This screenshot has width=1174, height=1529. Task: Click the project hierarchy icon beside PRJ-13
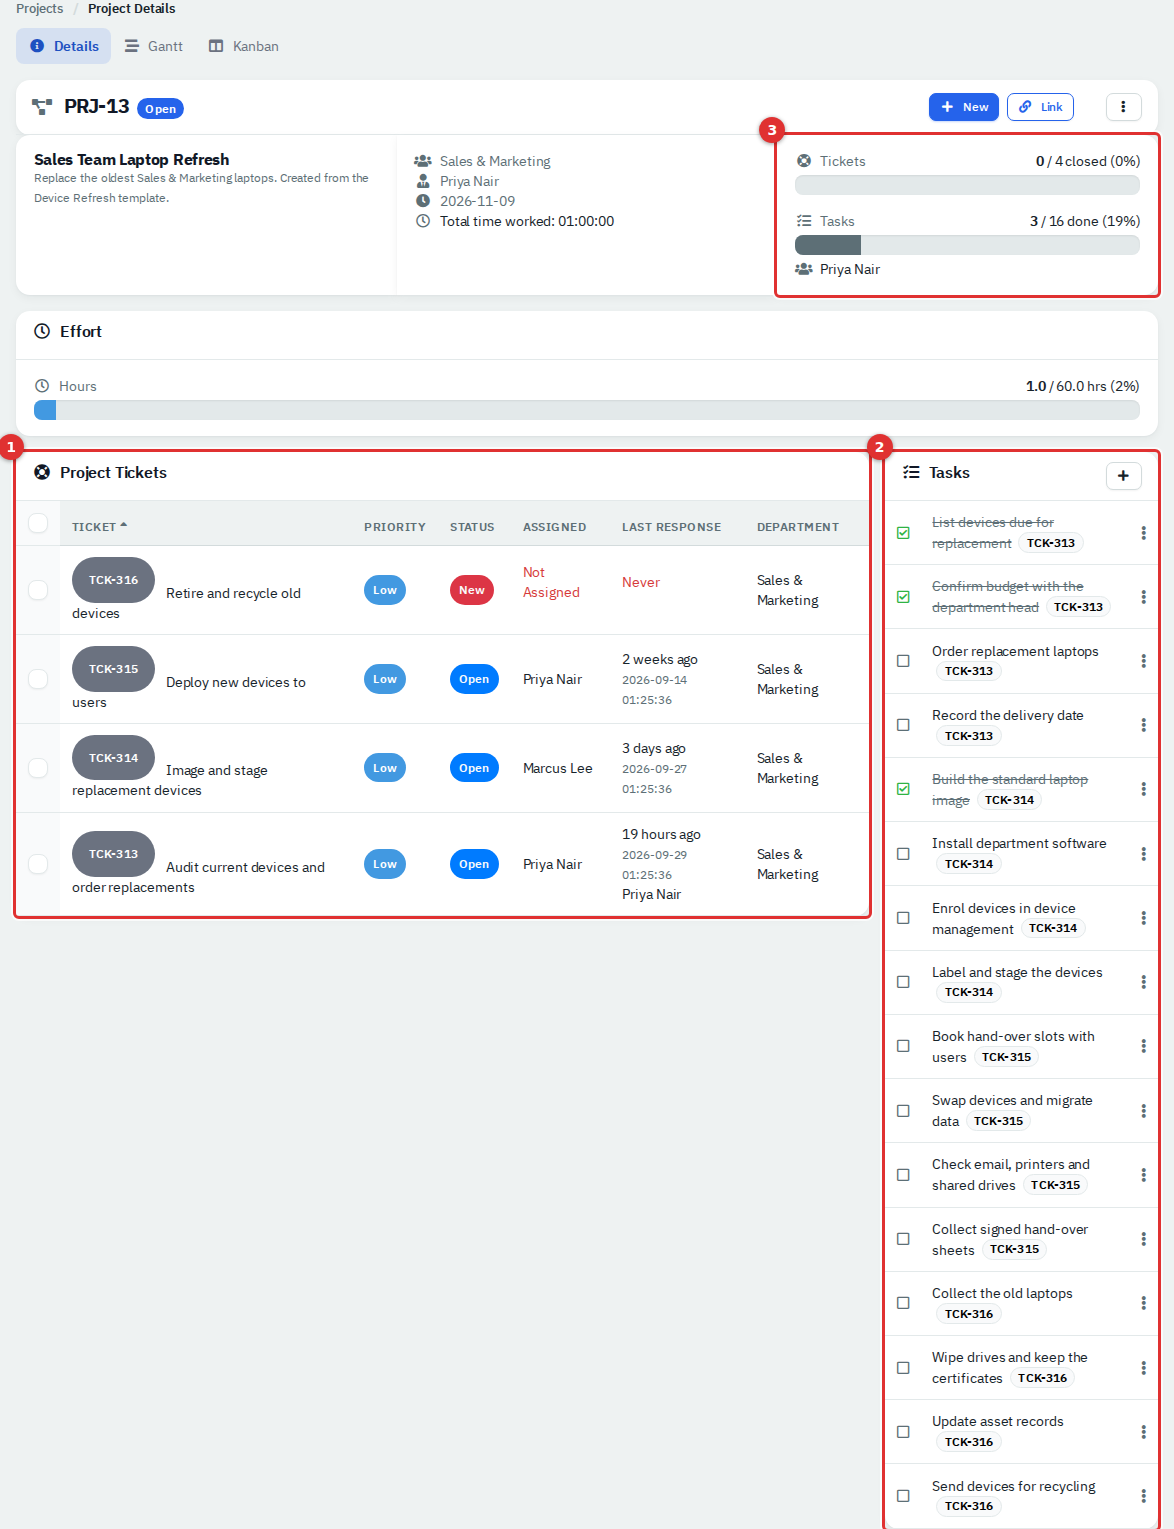pos(42,106)
